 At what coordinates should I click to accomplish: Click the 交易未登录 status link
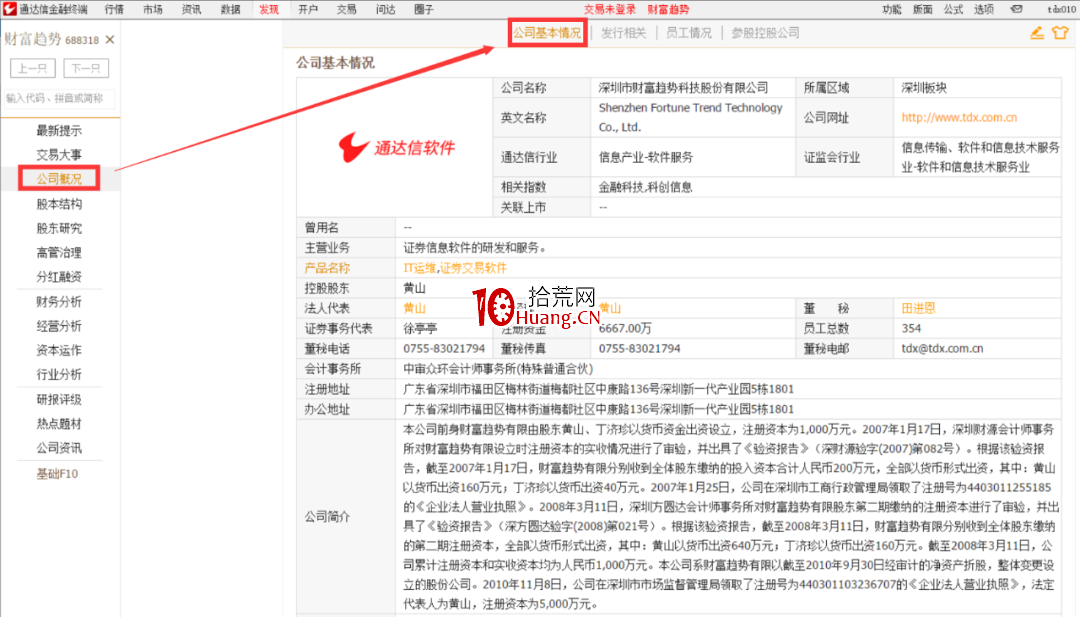610,9
